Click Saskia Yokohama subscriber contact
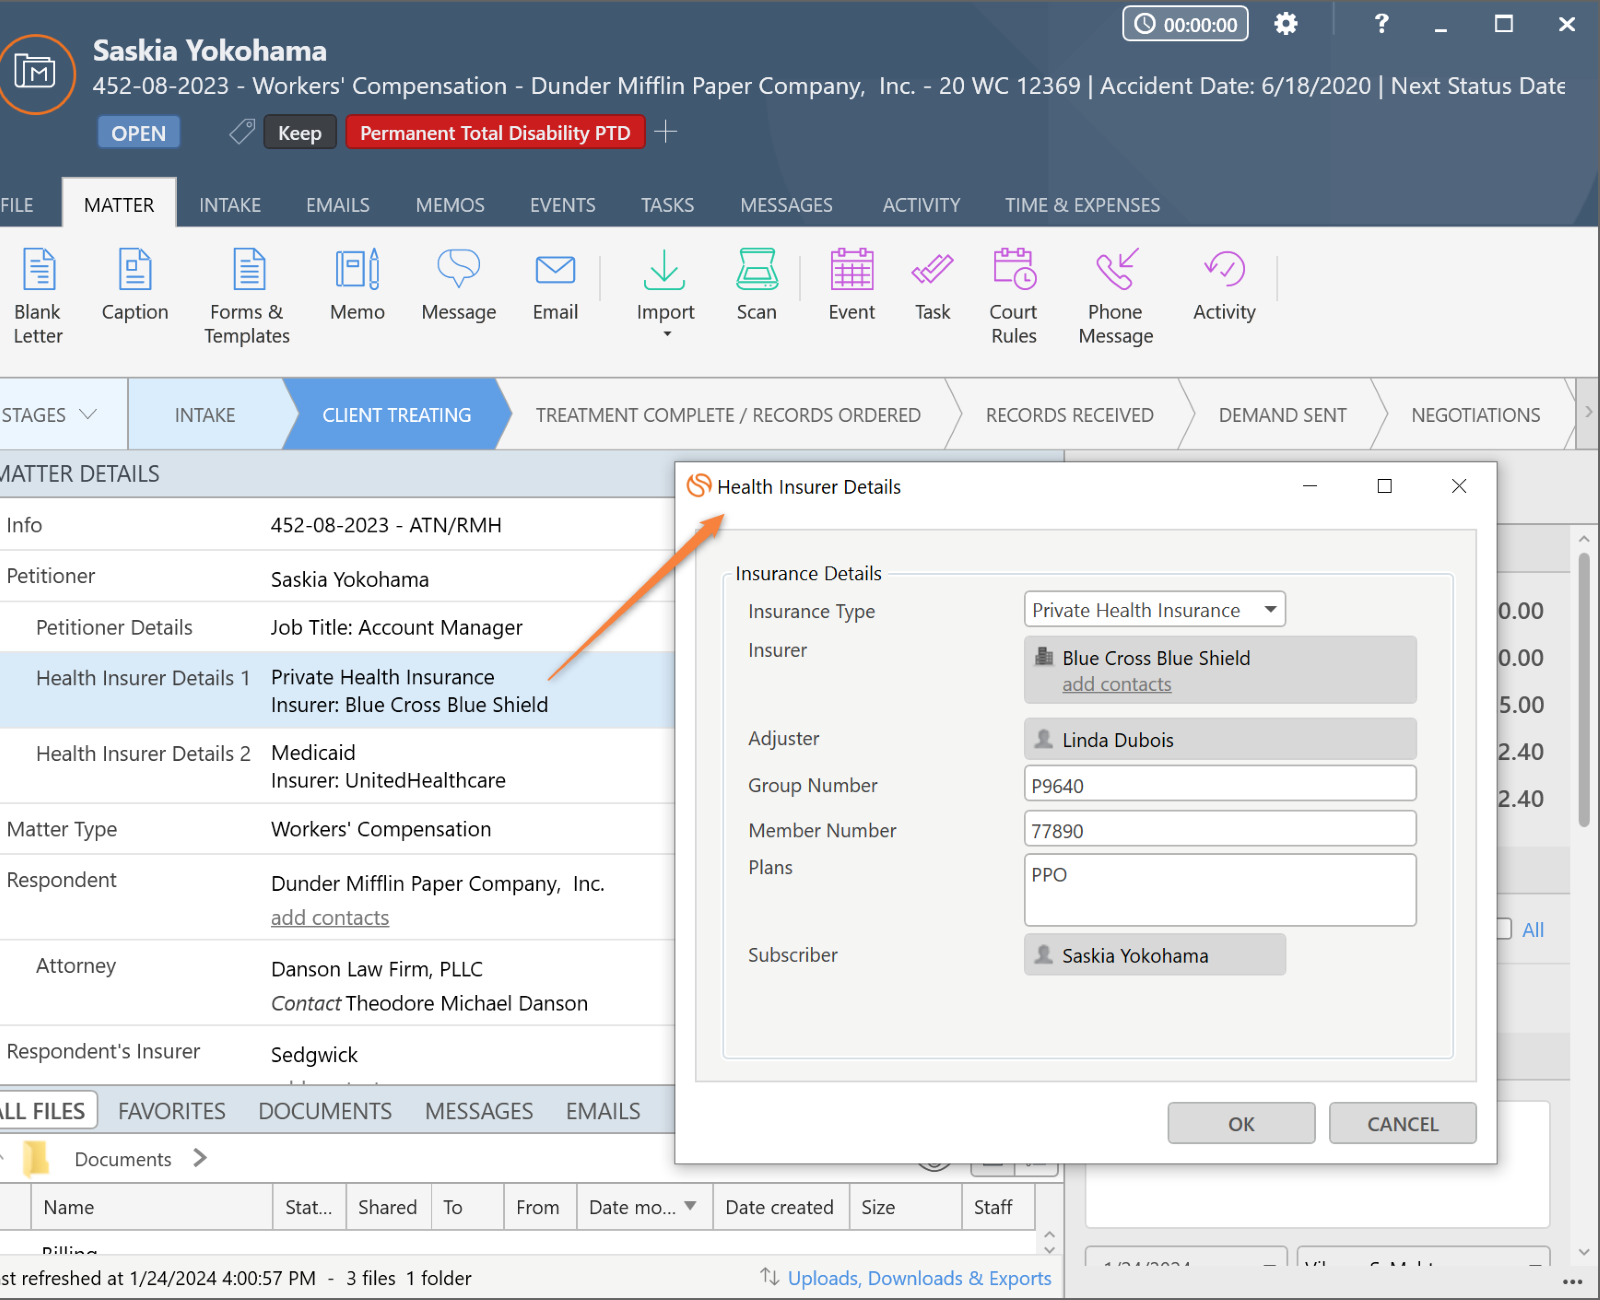The image size is (1600, 1300). click(x=1155, y=955)
